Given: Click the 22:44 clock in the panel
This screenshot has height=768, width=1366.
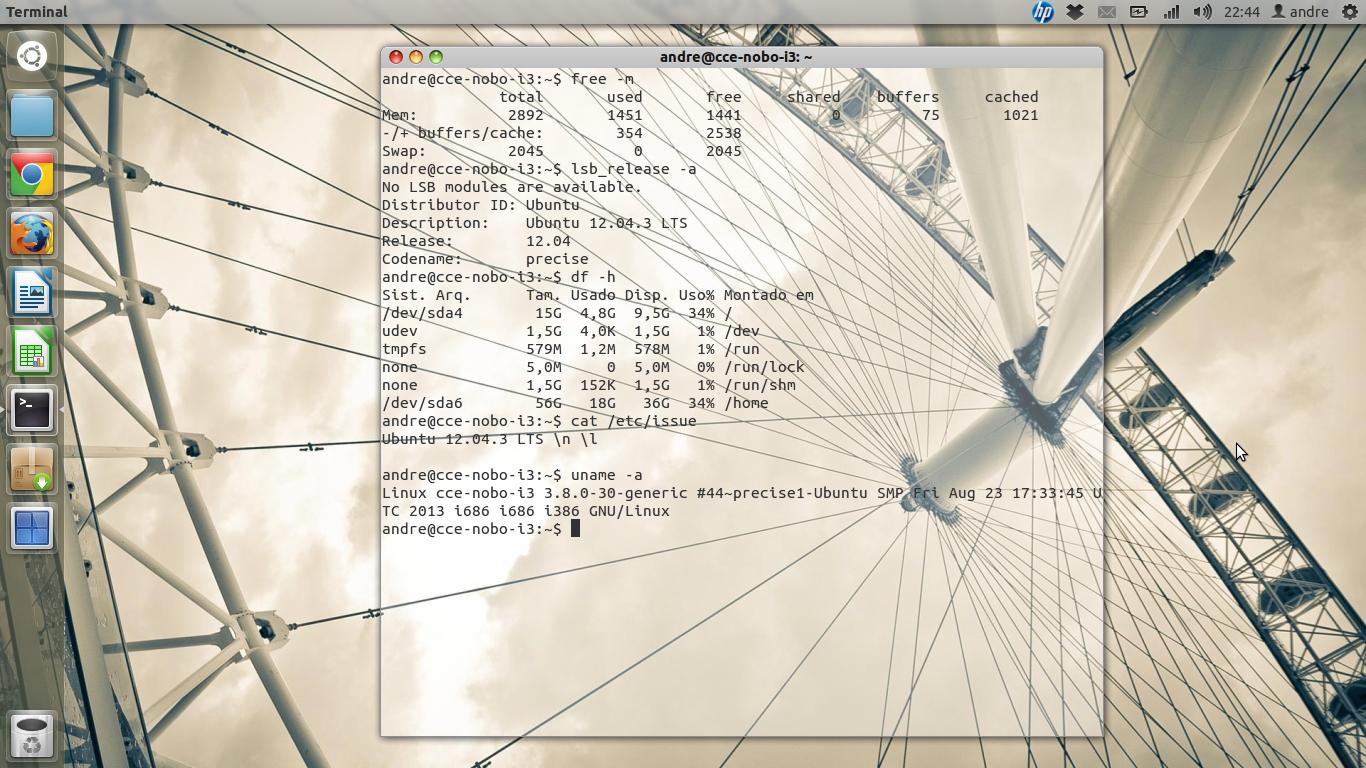Looking at the screenshot, I should (x=1241, y=12).
